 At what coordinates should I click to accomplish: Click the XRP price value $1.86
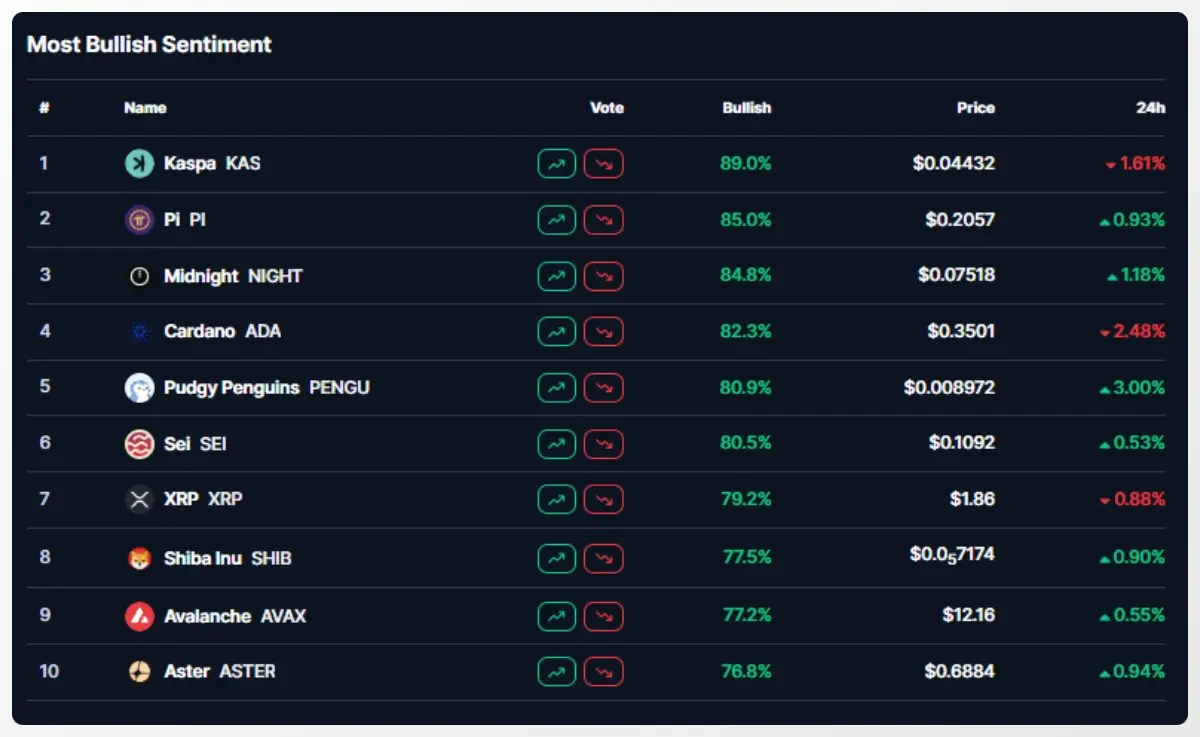[x=972, y=499]
